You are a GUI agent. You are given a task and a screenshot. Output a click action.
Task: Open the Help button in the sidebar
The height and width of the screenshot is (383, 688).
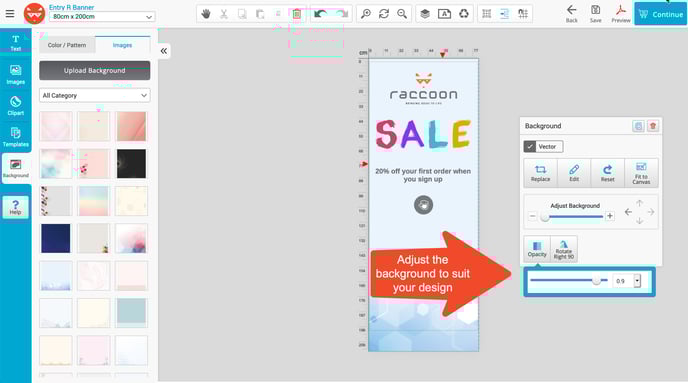[15, 207]
